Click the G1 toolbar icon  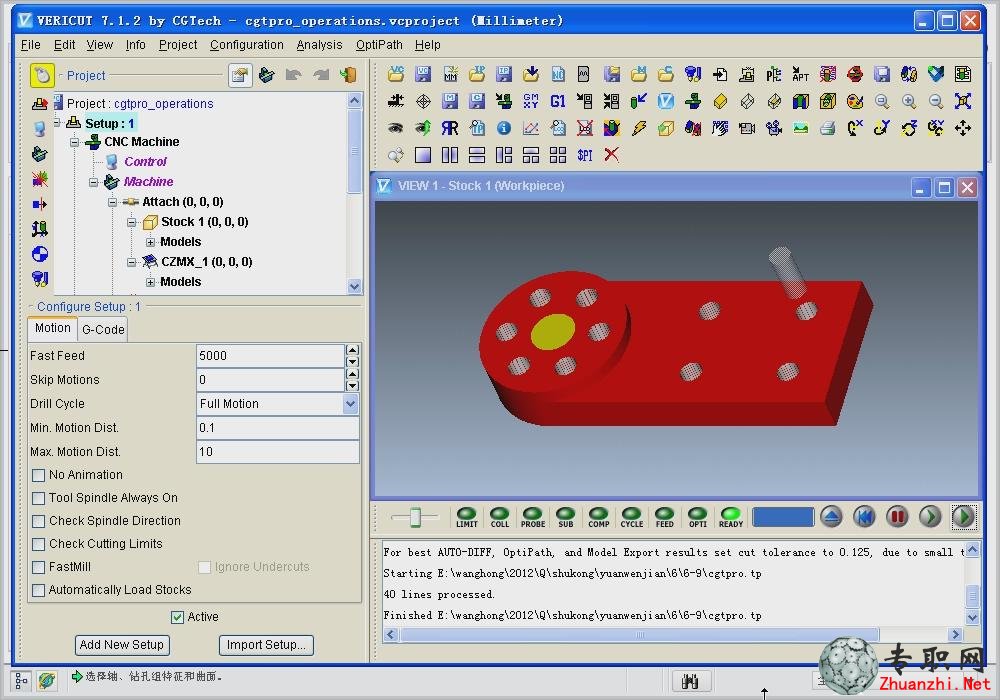[557, 101]
